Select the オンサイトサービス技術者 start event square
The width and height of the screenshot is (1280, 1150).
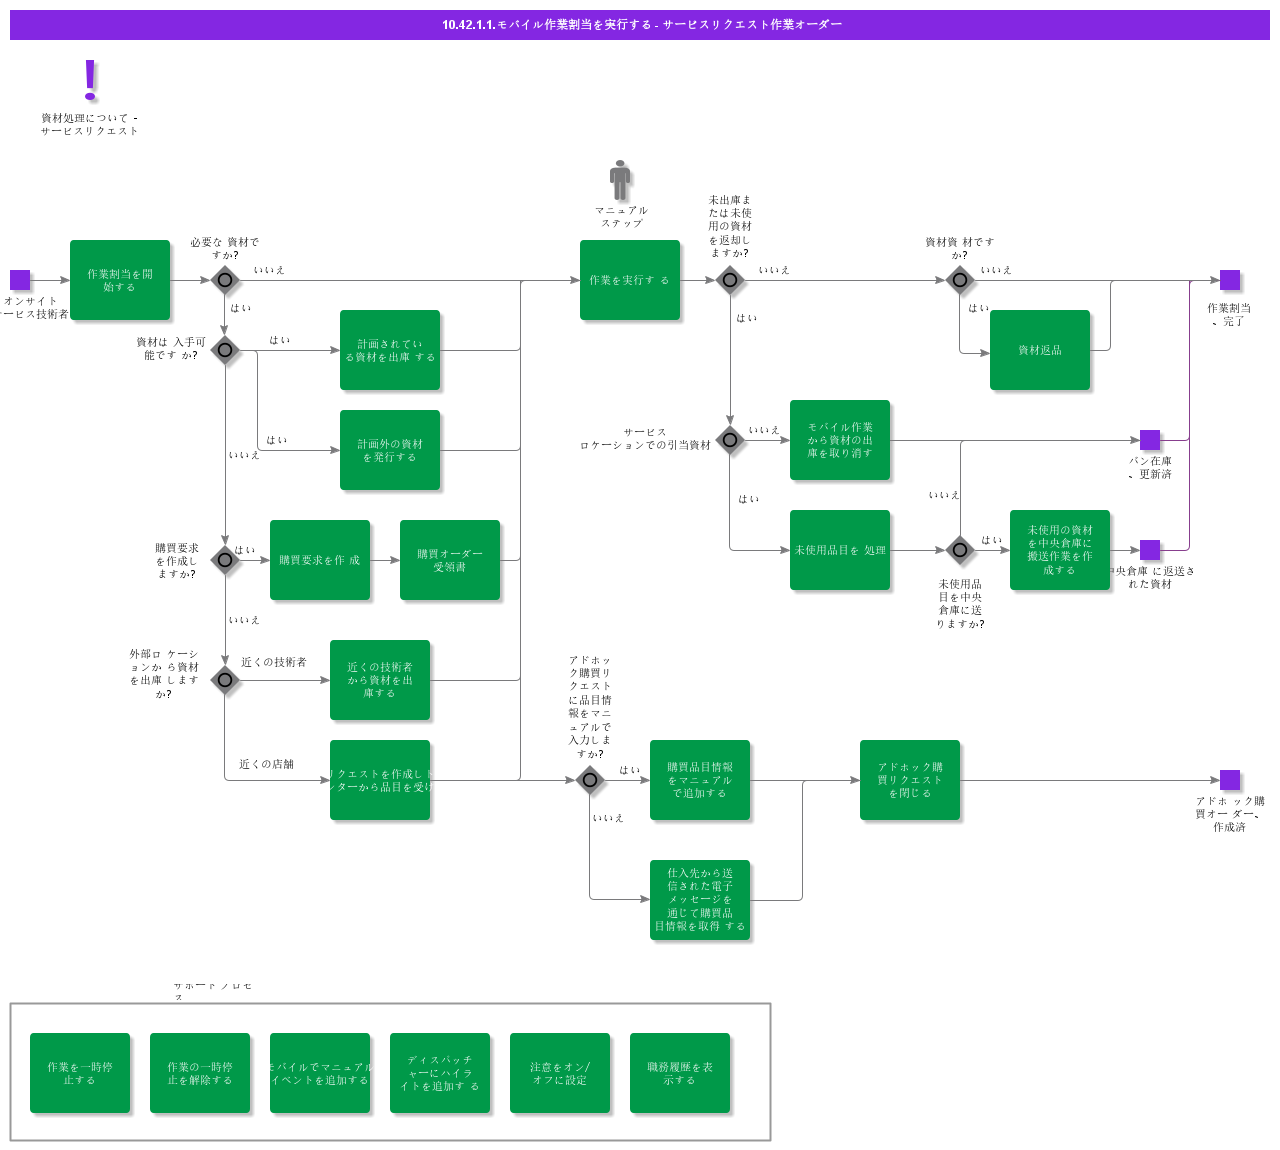(x=20, y=280)
